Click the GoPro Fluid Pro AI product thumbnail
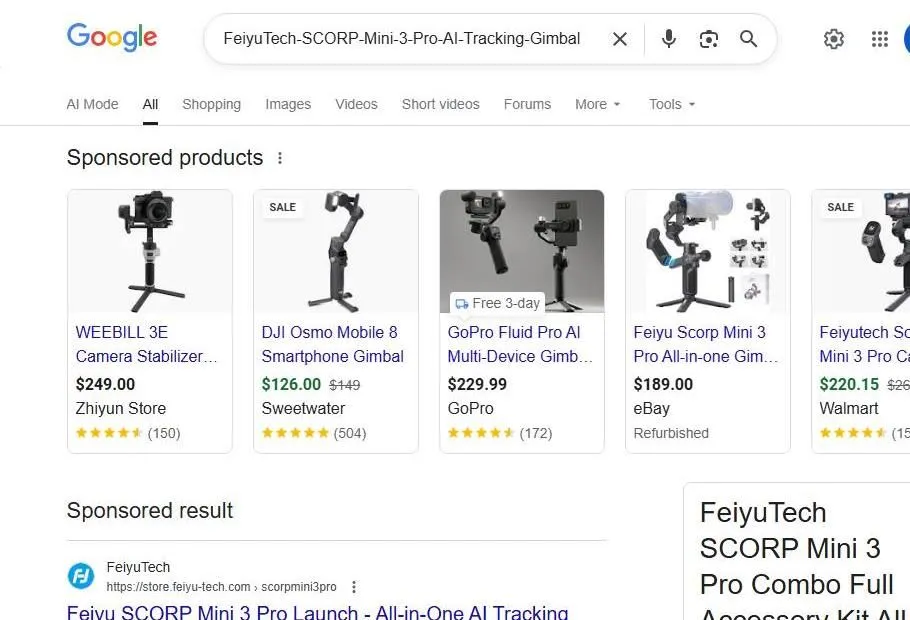The height and width of the screenshot is (620, 910). pyautogui.click(x=521, y=251)
